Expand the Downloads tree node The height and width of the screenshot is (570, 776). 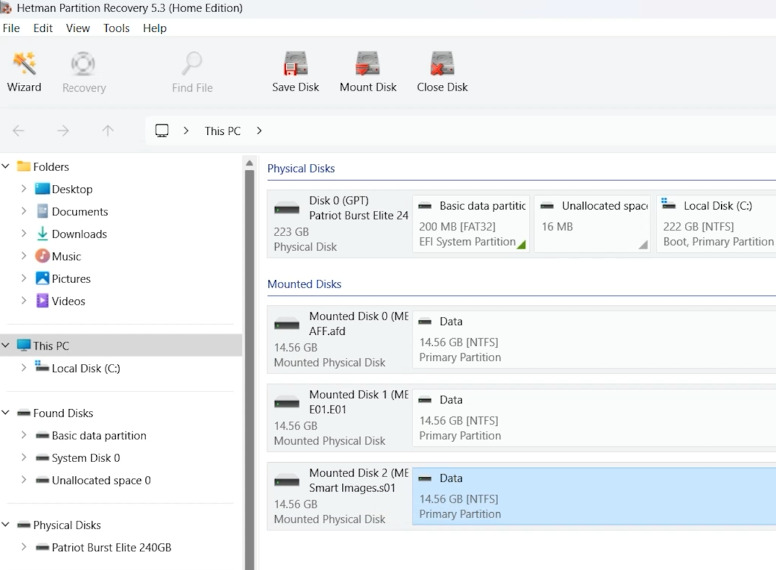click(x=23, y=234)
